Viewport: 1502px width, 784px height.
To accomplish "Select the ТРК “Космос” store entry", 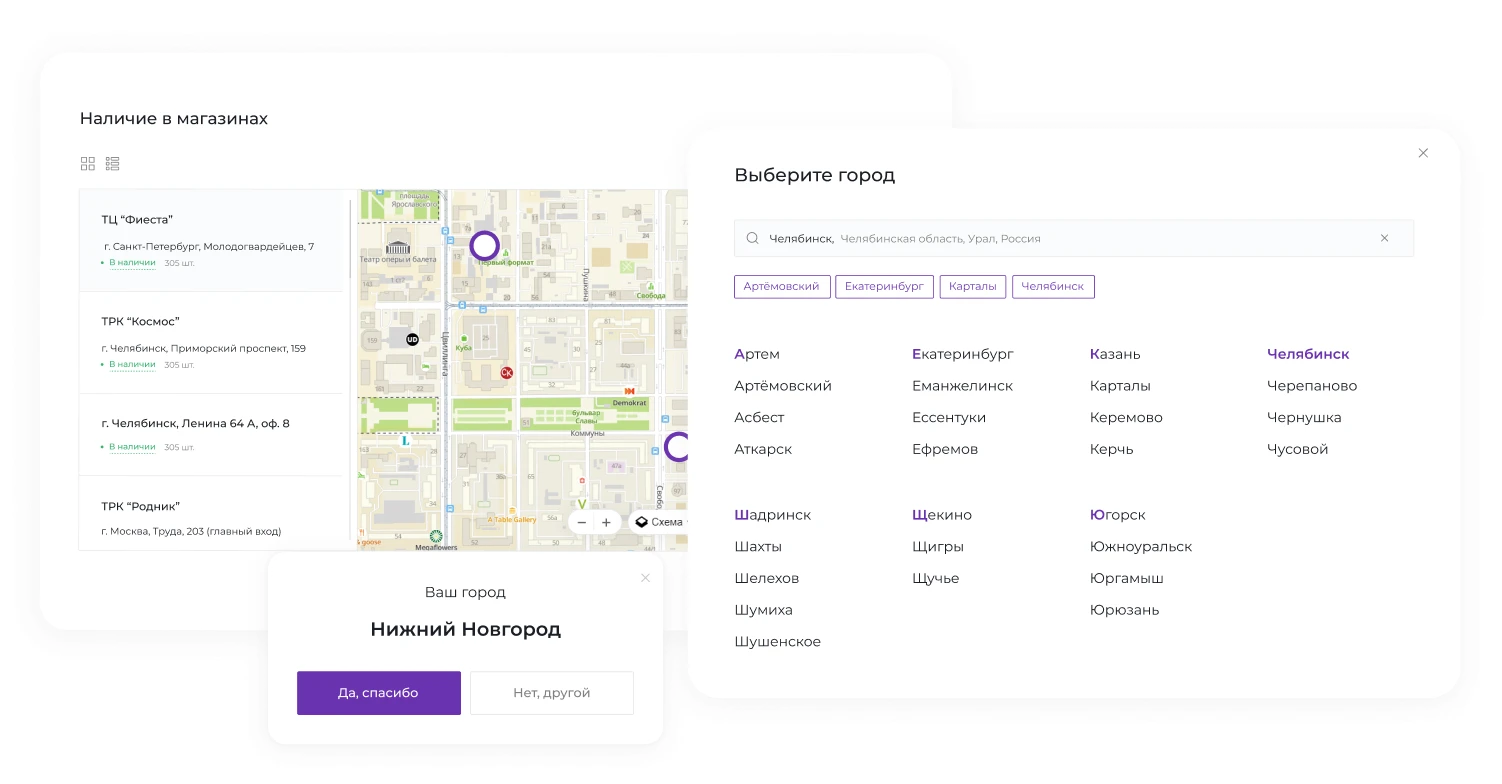I will tap(211, 342).
